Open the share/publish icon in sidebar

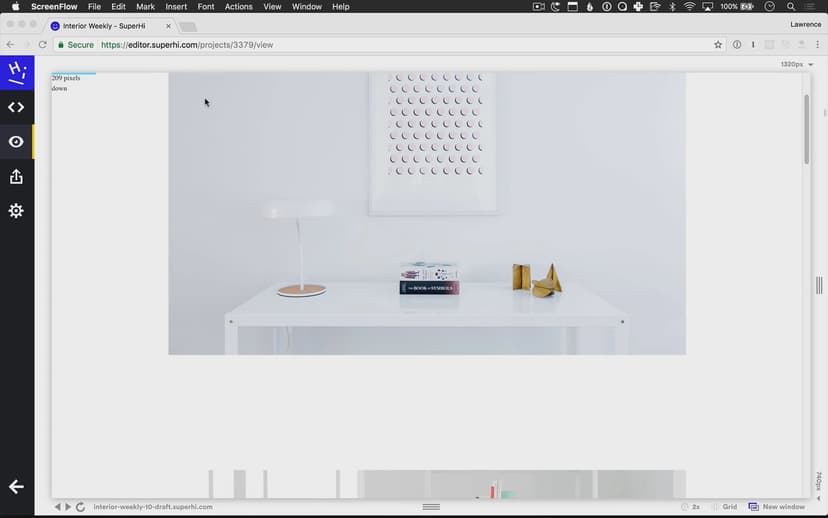(16, 177)
